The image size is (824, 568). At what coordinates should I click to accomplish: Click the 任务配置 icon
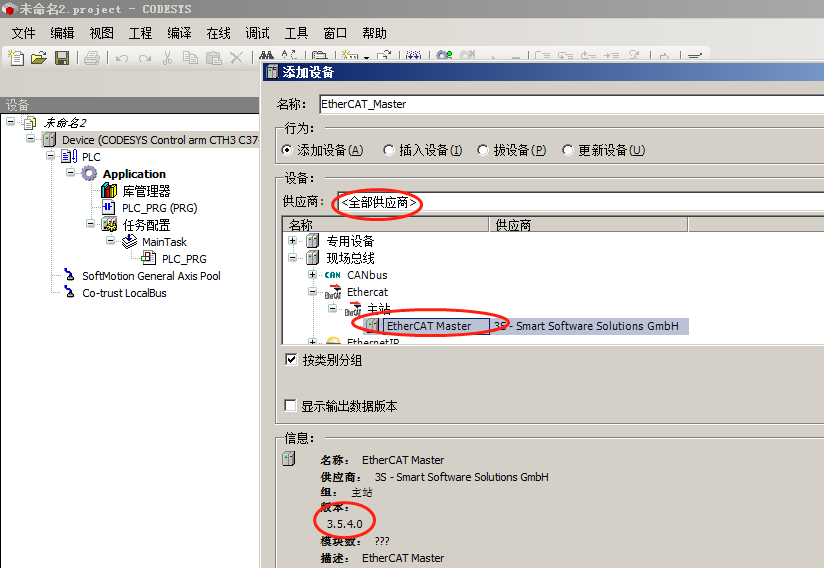tap(109, 225)
